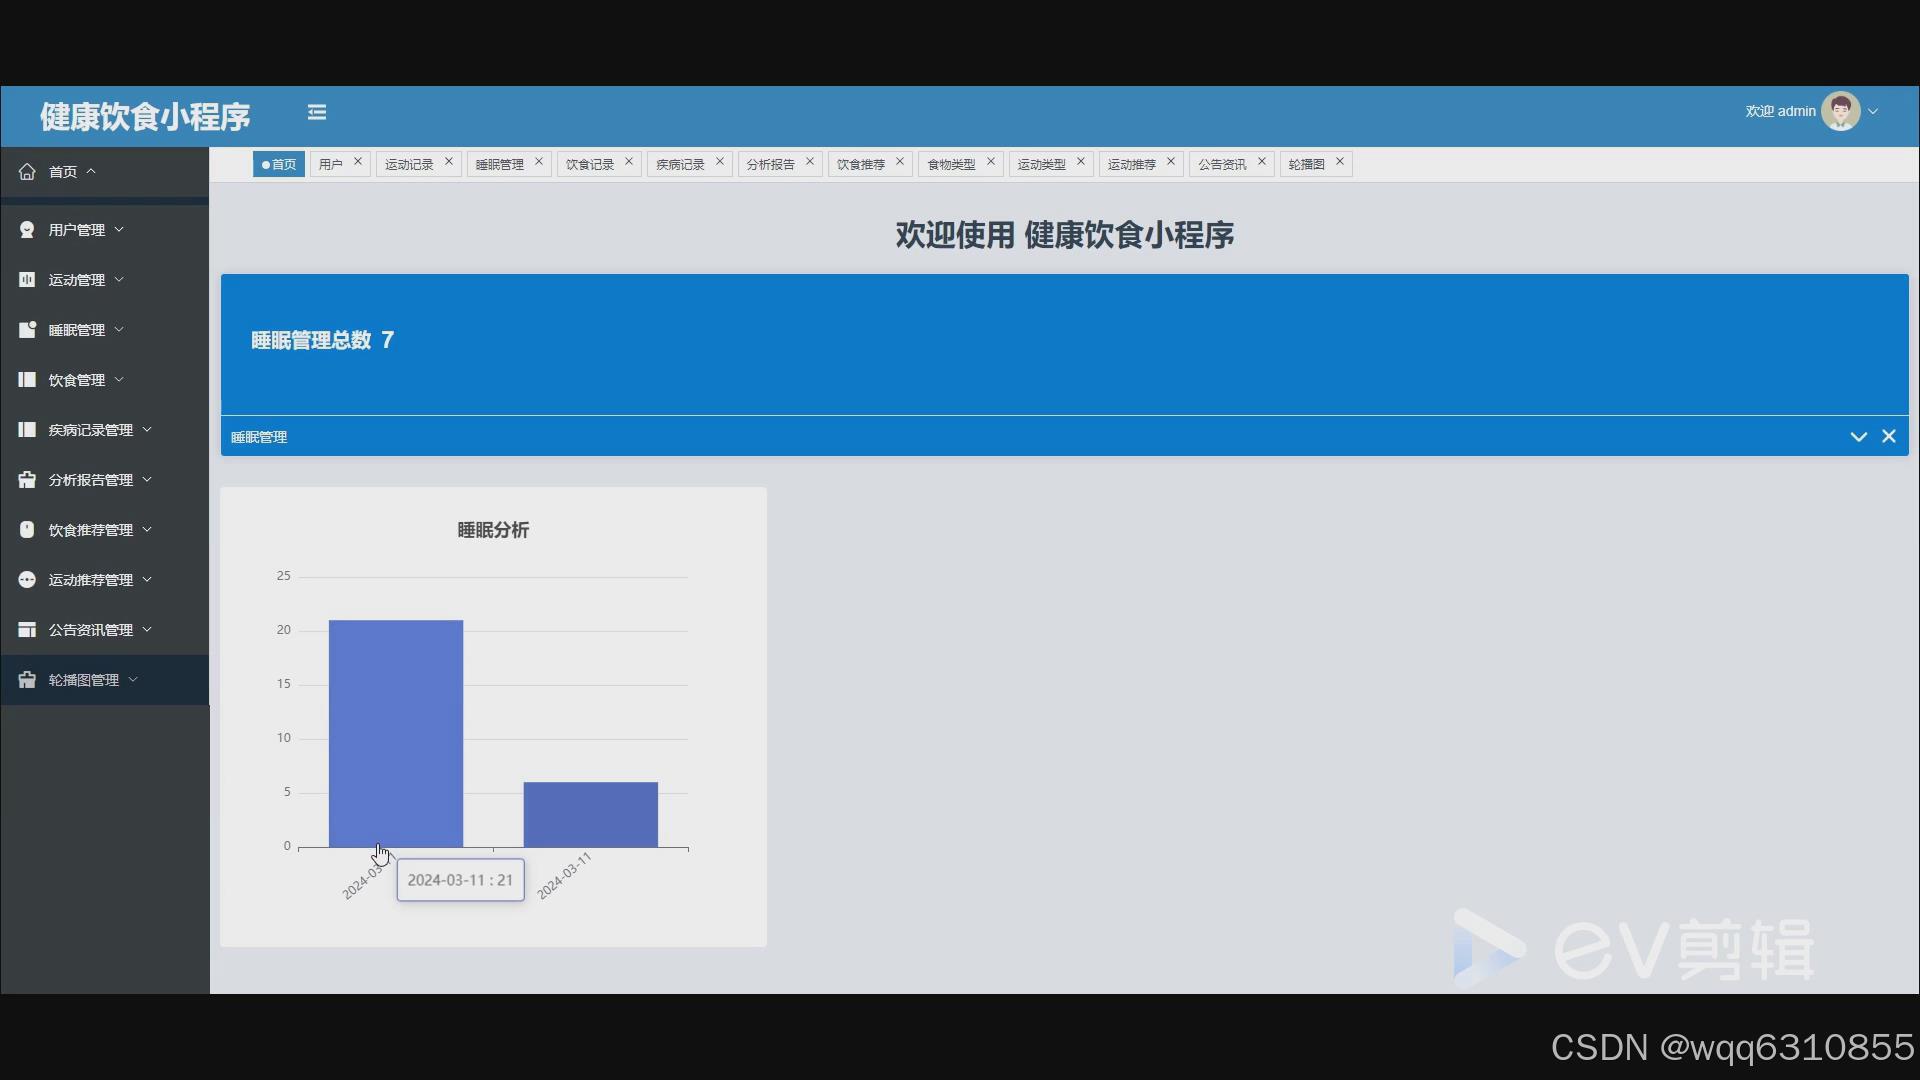Click the 公告资讯管理 sidebar icon
Image resolution: width=1920 pixels, height=1080 pixels.
coord(27,630)
